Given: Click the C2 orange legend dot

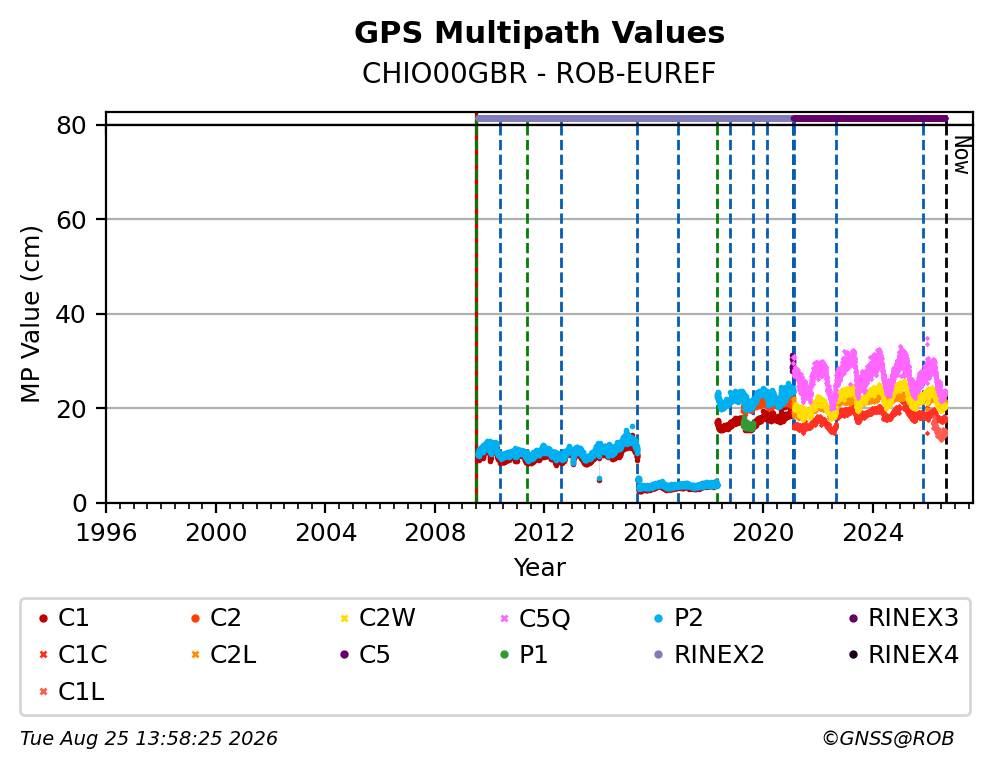Looking at the screenshot, I should 195,618.
